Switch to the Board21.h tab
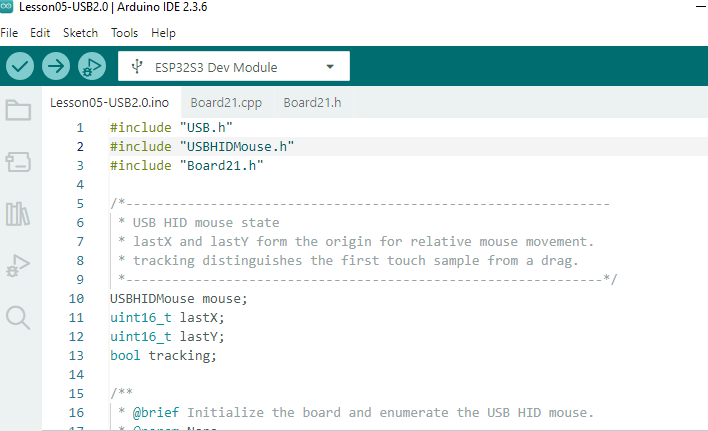708x431 pixels. 312,102
